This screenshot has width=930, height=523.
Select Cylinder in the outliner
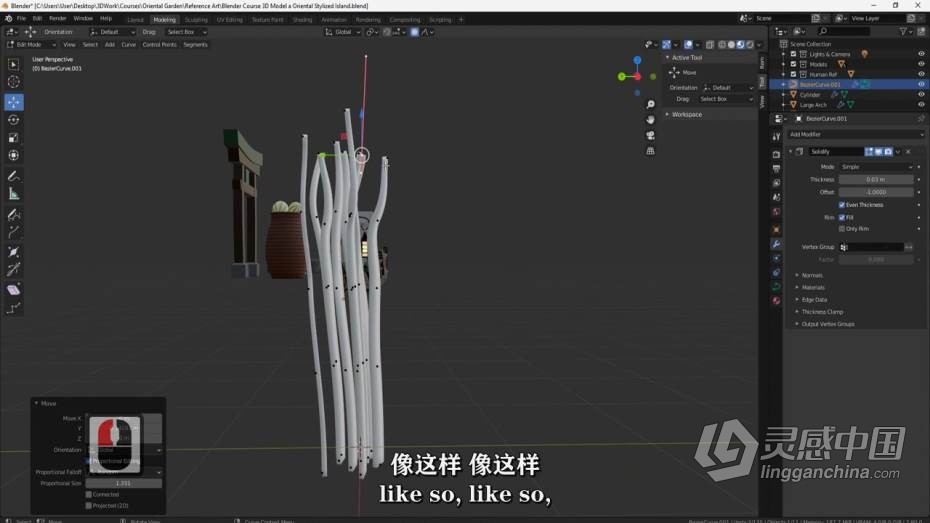click(x=810, y=95)
